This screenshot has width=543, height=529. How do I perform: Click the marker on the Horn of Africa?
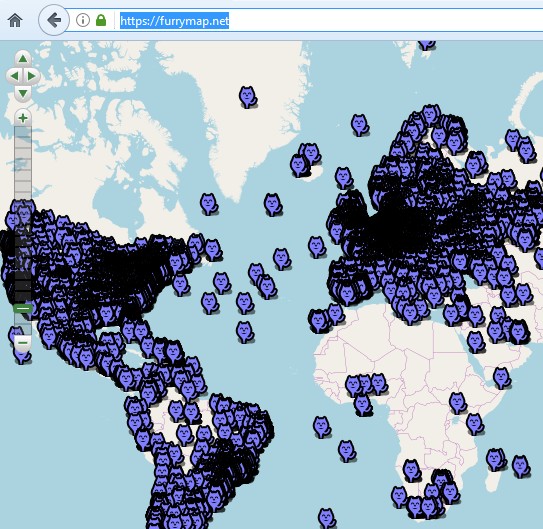point(502,378)
